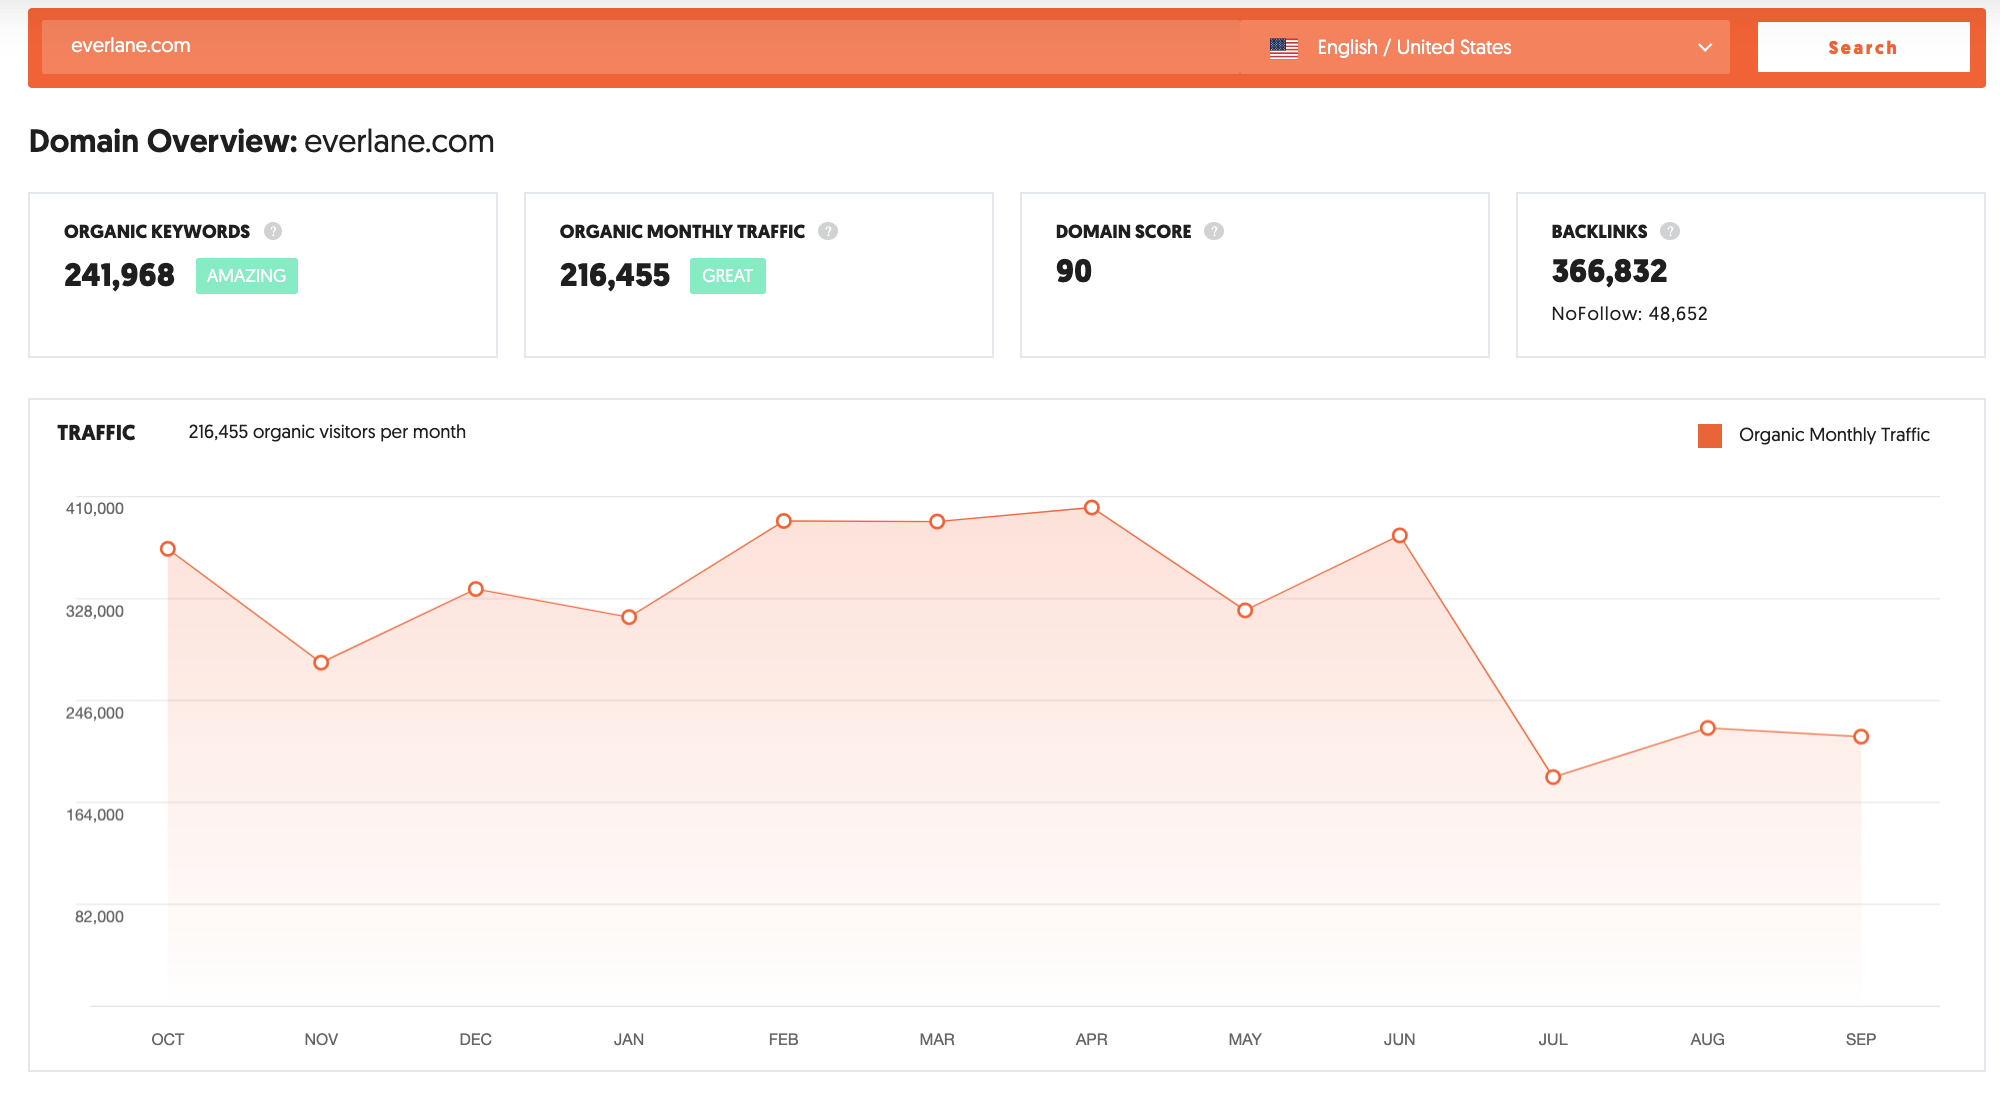Select the DEC traffic data point
The image size is (2000, 1100).
pyautogui.click(x=476, y=589)
